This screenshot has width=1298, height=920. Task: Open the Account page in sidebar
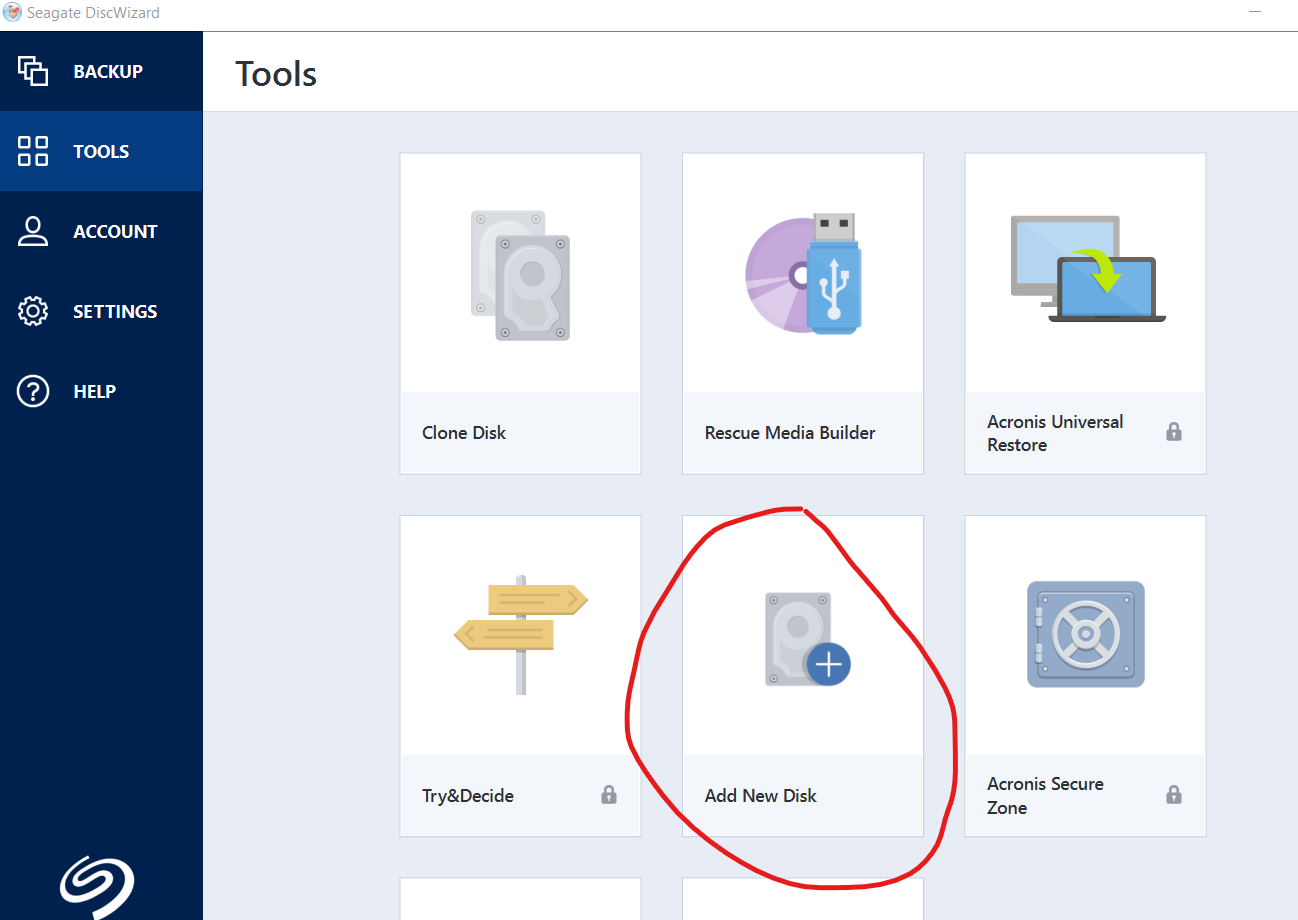[101, 231]
